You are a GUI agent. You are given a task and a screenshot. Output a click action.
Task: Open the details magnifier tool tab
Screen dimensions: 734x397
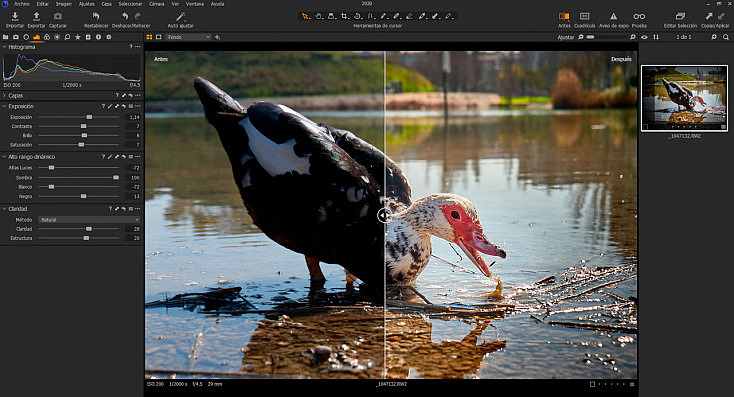pyautogui.click(x=67, y=37)
